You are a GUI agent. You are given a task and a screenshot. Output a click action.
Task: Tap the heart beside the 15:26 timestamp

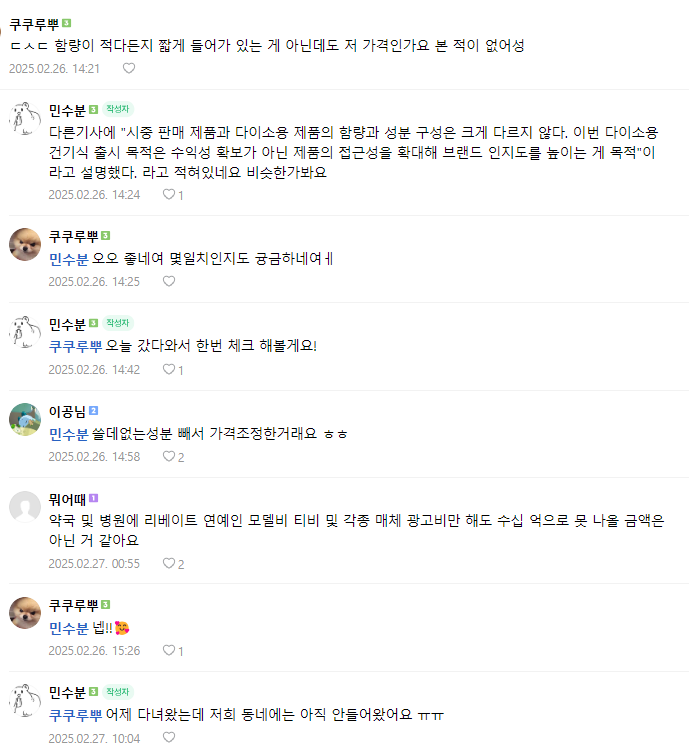tap(168, 651)
